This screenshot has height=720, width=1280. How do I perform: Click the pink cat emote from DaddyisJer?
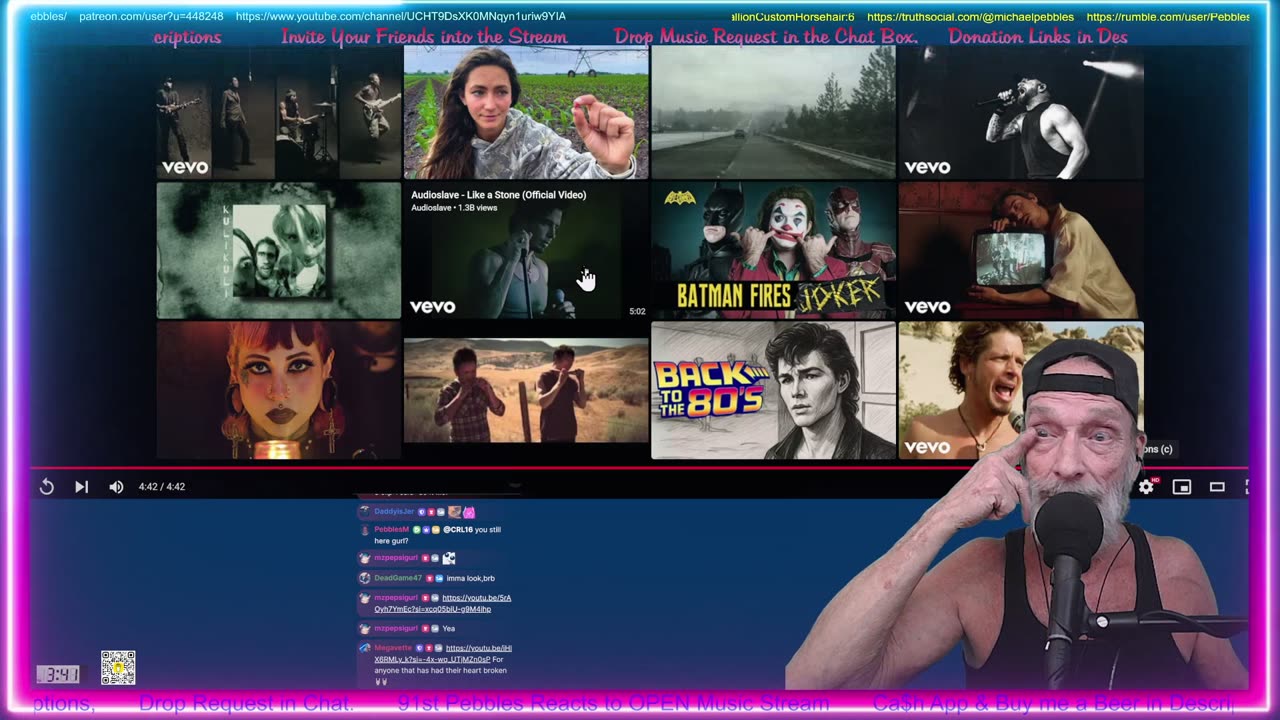(468, 512)
